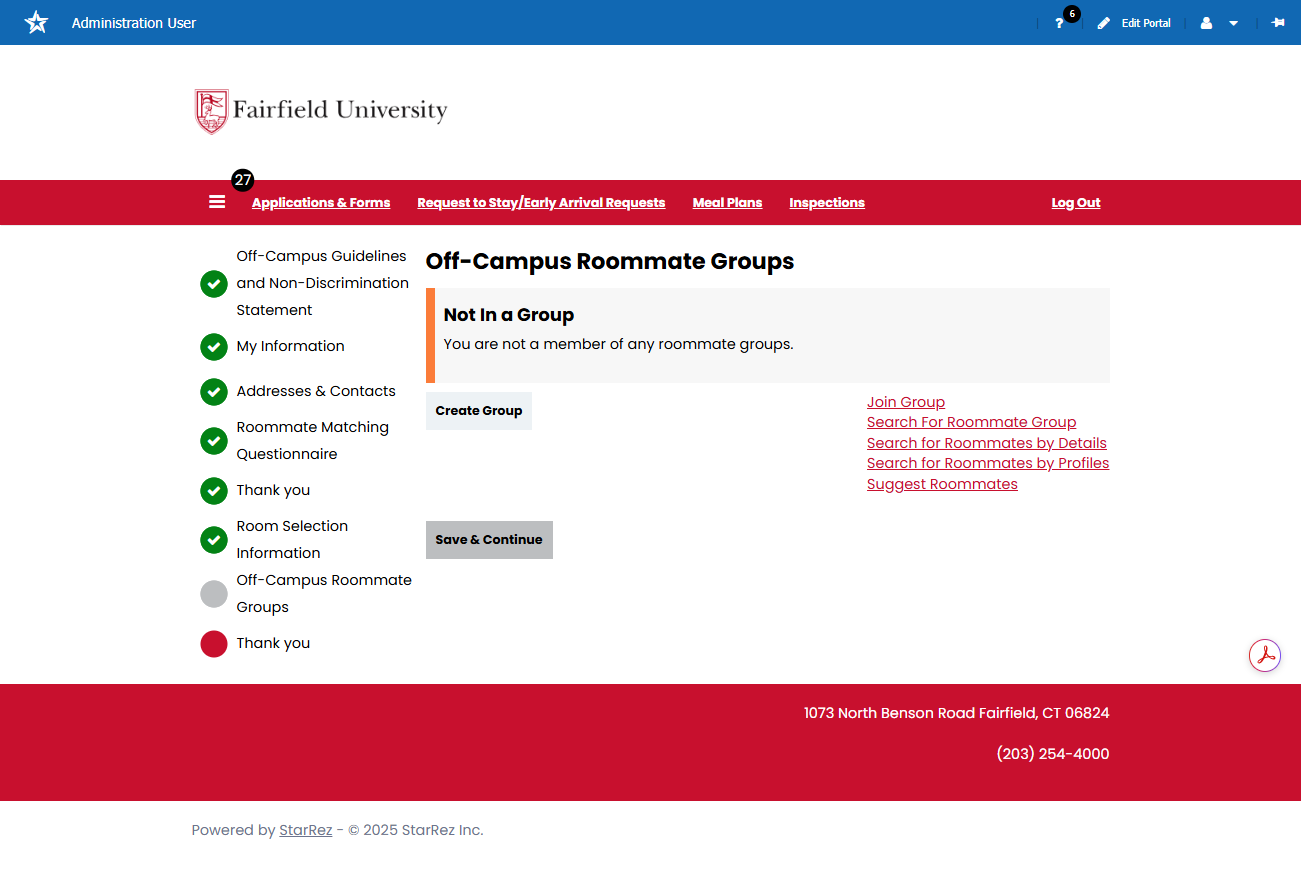Click the Fairfield University logo
The width and height of the screenshot is (1301, 881).
pyautogui.click(x=321, y=111)
